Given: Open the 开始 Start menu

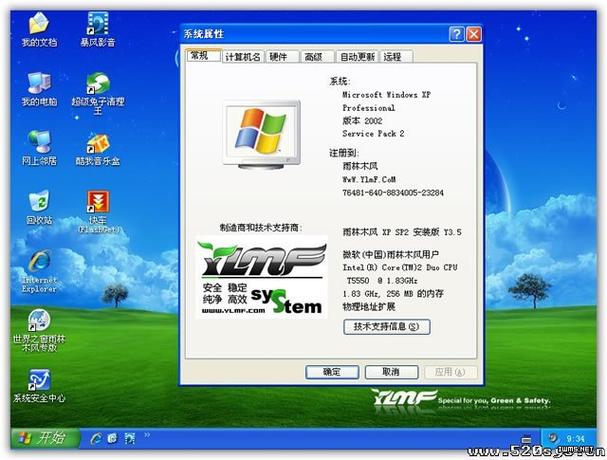Looking at the screenshot, I should (41, 438).
